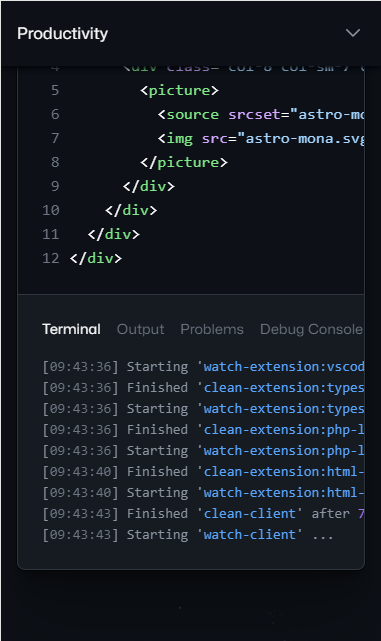Viewport: 381px width, 641px height.
Task: Switch to the Terminal tab
Action: point(72,329)
